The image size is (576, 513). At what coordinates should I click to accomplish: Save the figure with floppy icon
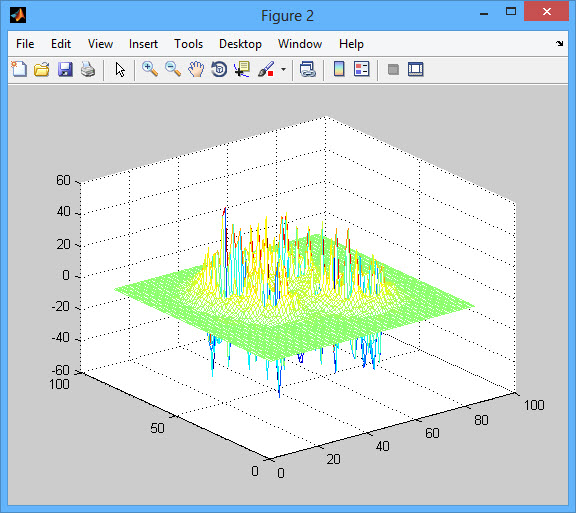point(65,69)
